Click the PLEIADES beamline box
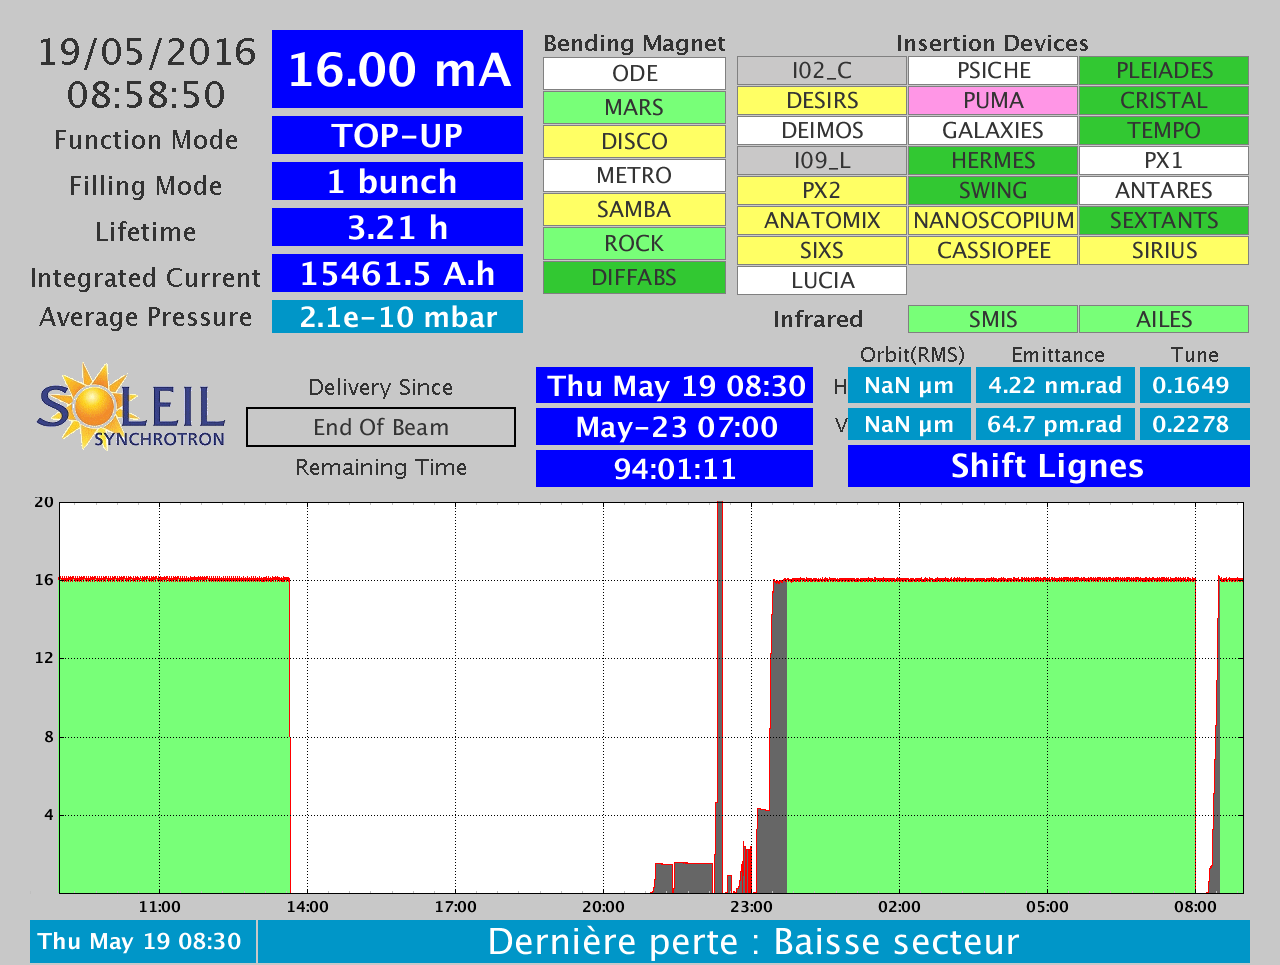The height and width of the screenshot is (965, 1280). point(1164,70)
